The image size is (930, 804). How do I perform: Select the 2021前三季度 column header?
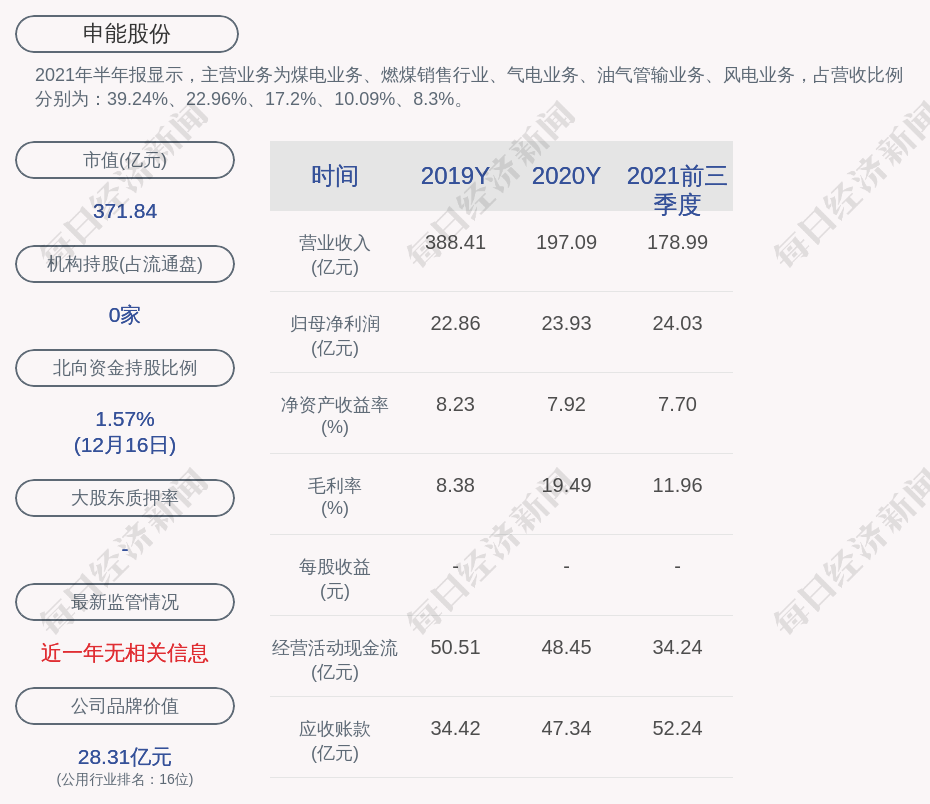pos(677,189)
